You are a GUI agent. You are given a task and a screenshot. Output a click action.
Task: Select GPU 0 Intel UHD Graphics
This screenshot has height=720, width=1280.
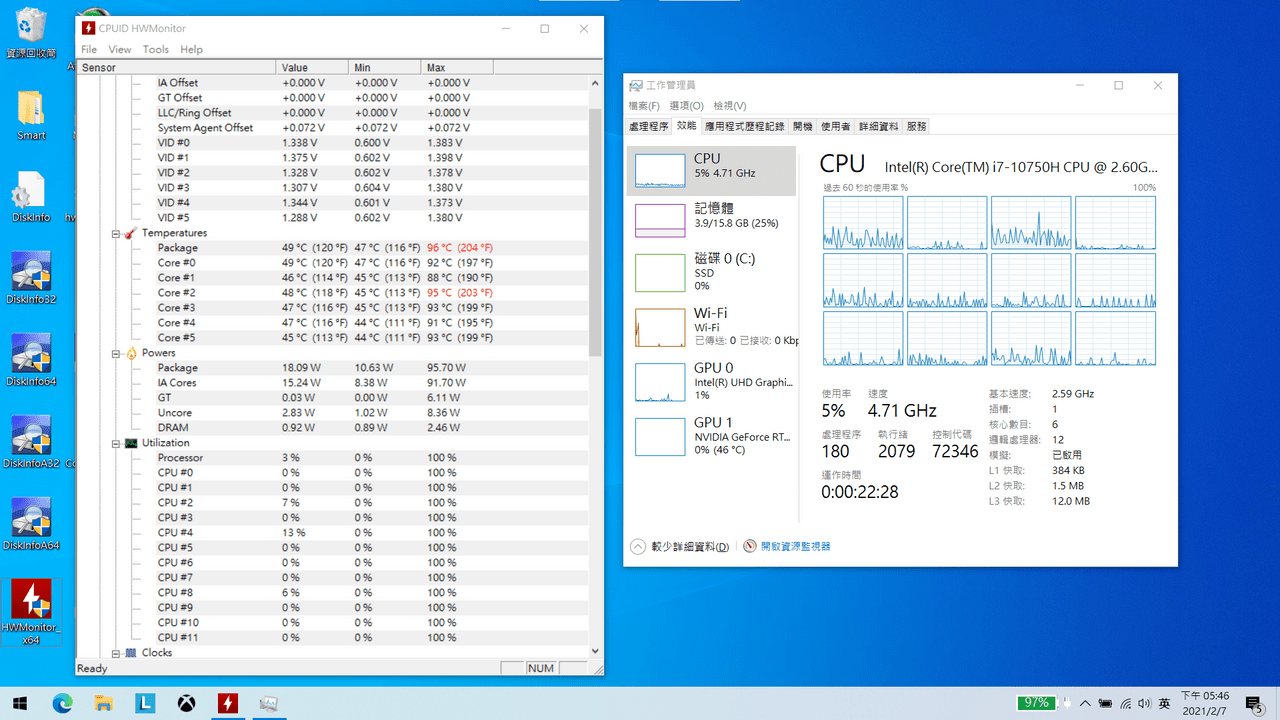pos(712,381)
